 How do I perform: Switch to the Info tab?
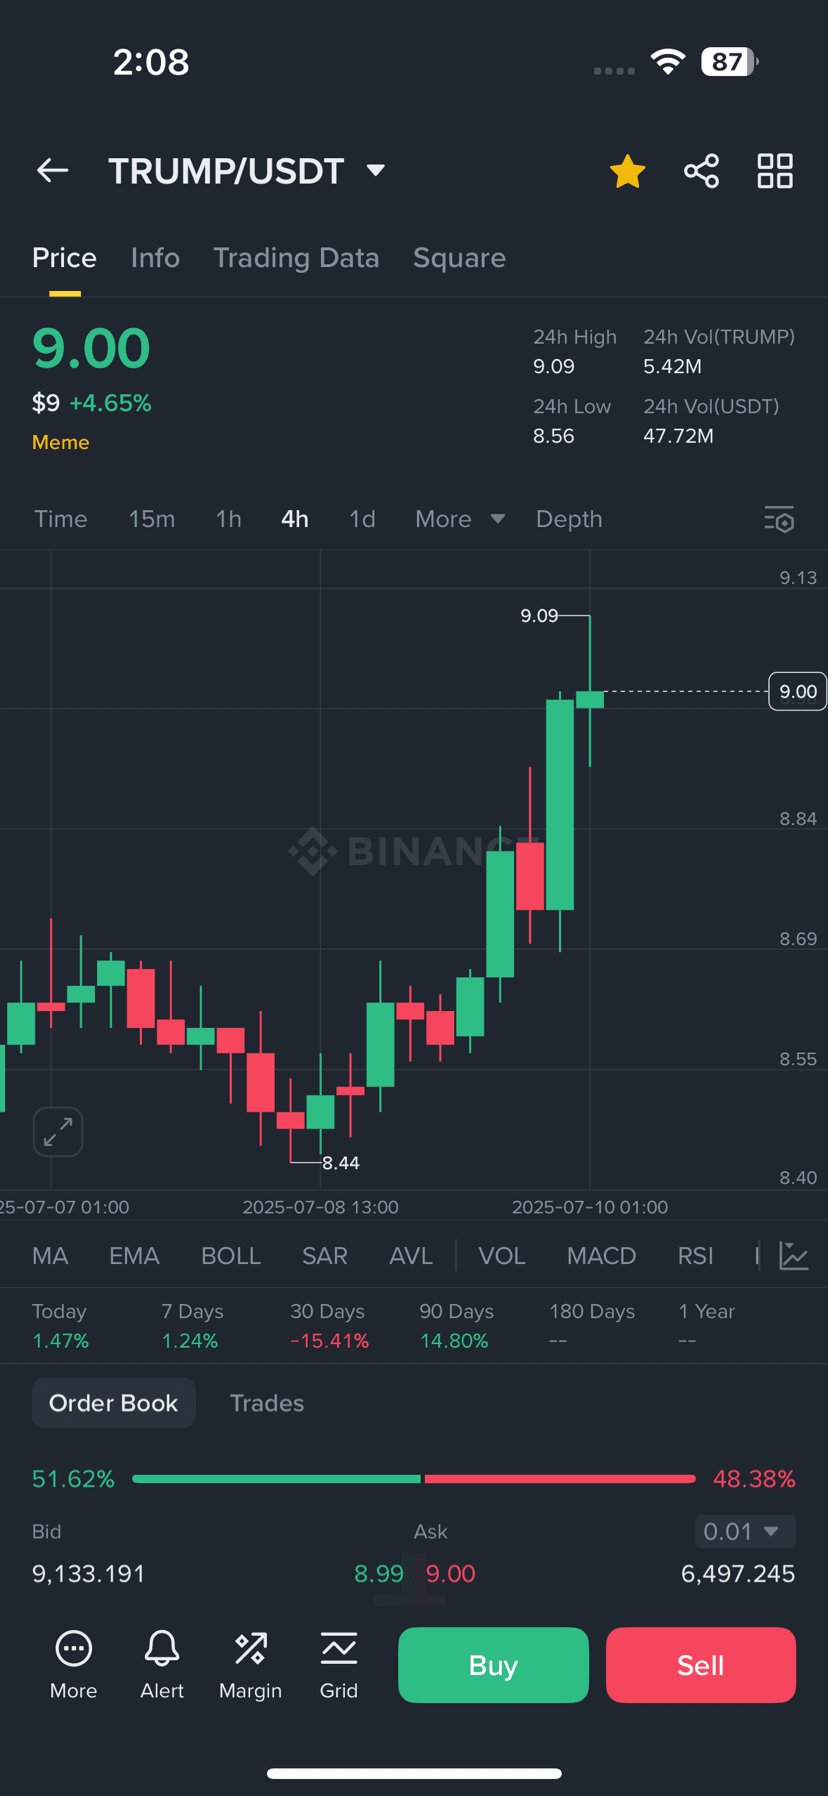pyautogui.click(x=155, y=258)
